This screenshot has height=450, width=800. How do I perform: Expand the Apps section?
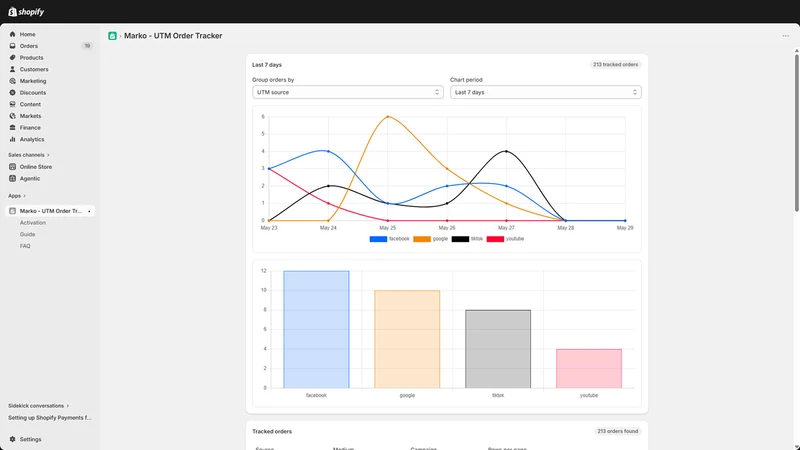[17, 196]
